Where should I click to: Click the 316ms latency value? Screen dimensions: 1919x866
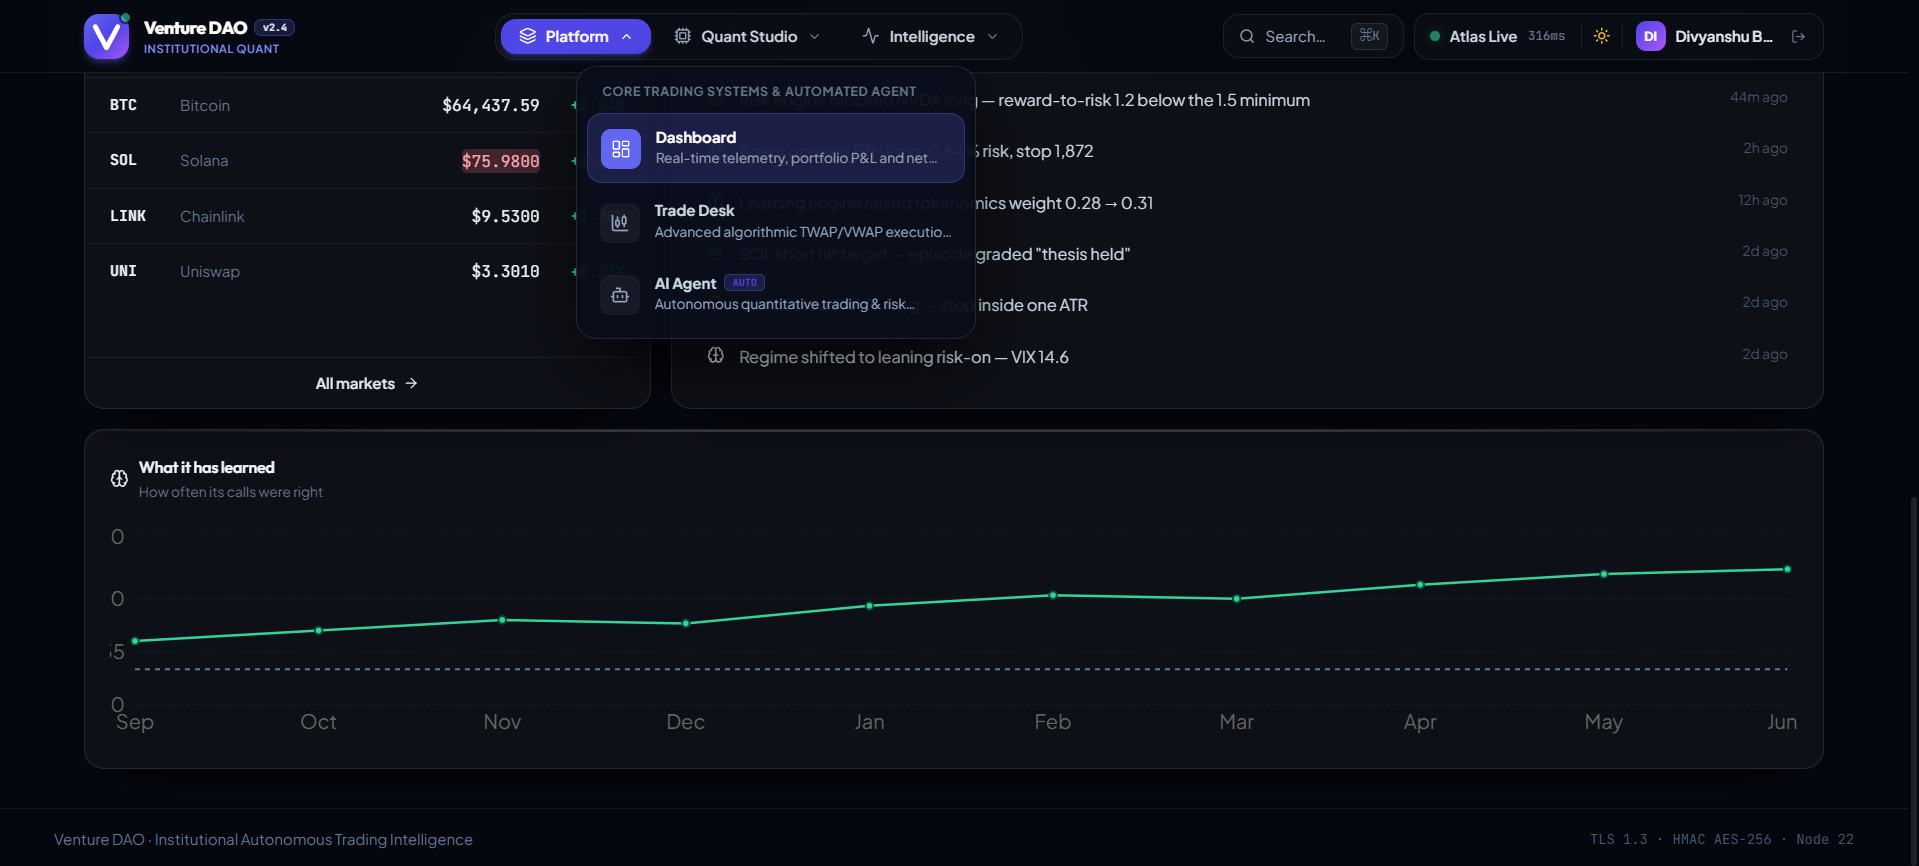(x=1546, y=36)
